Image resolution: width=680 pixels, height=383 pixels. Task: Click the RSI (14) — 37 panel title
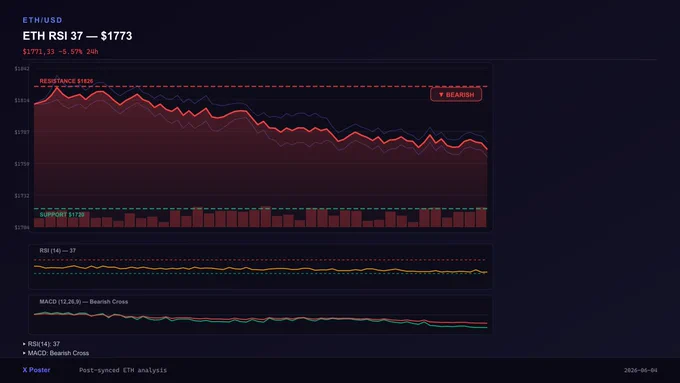[58, 251]
